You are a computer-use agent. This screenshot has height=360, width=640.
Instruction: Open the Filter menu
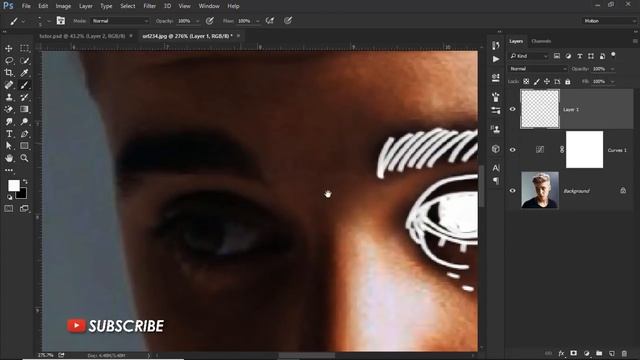click(149, 6)
